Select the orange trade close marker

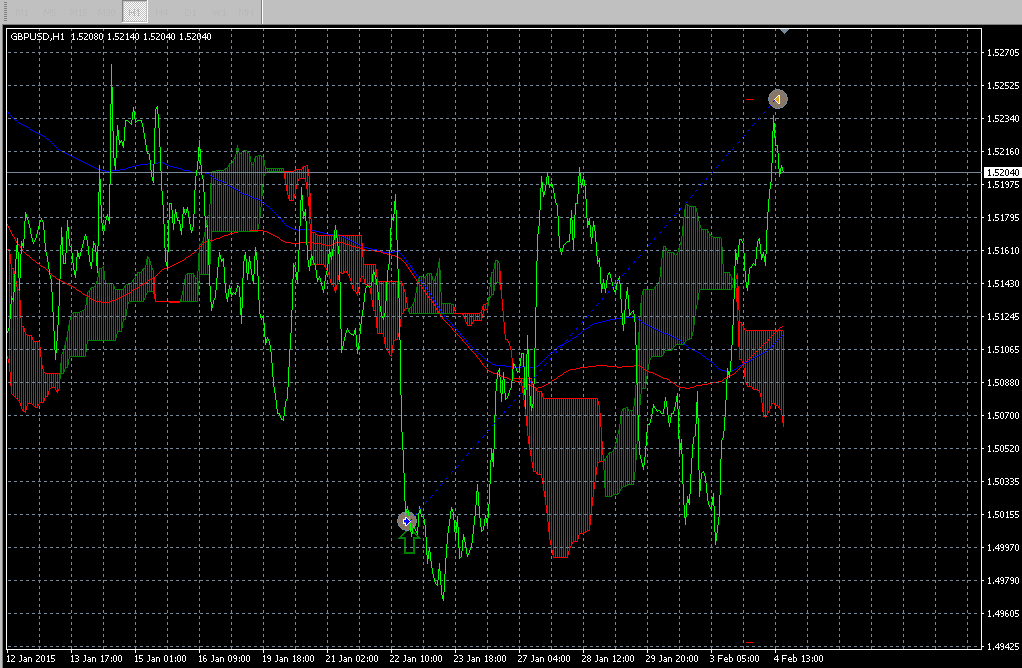[778, 99]
